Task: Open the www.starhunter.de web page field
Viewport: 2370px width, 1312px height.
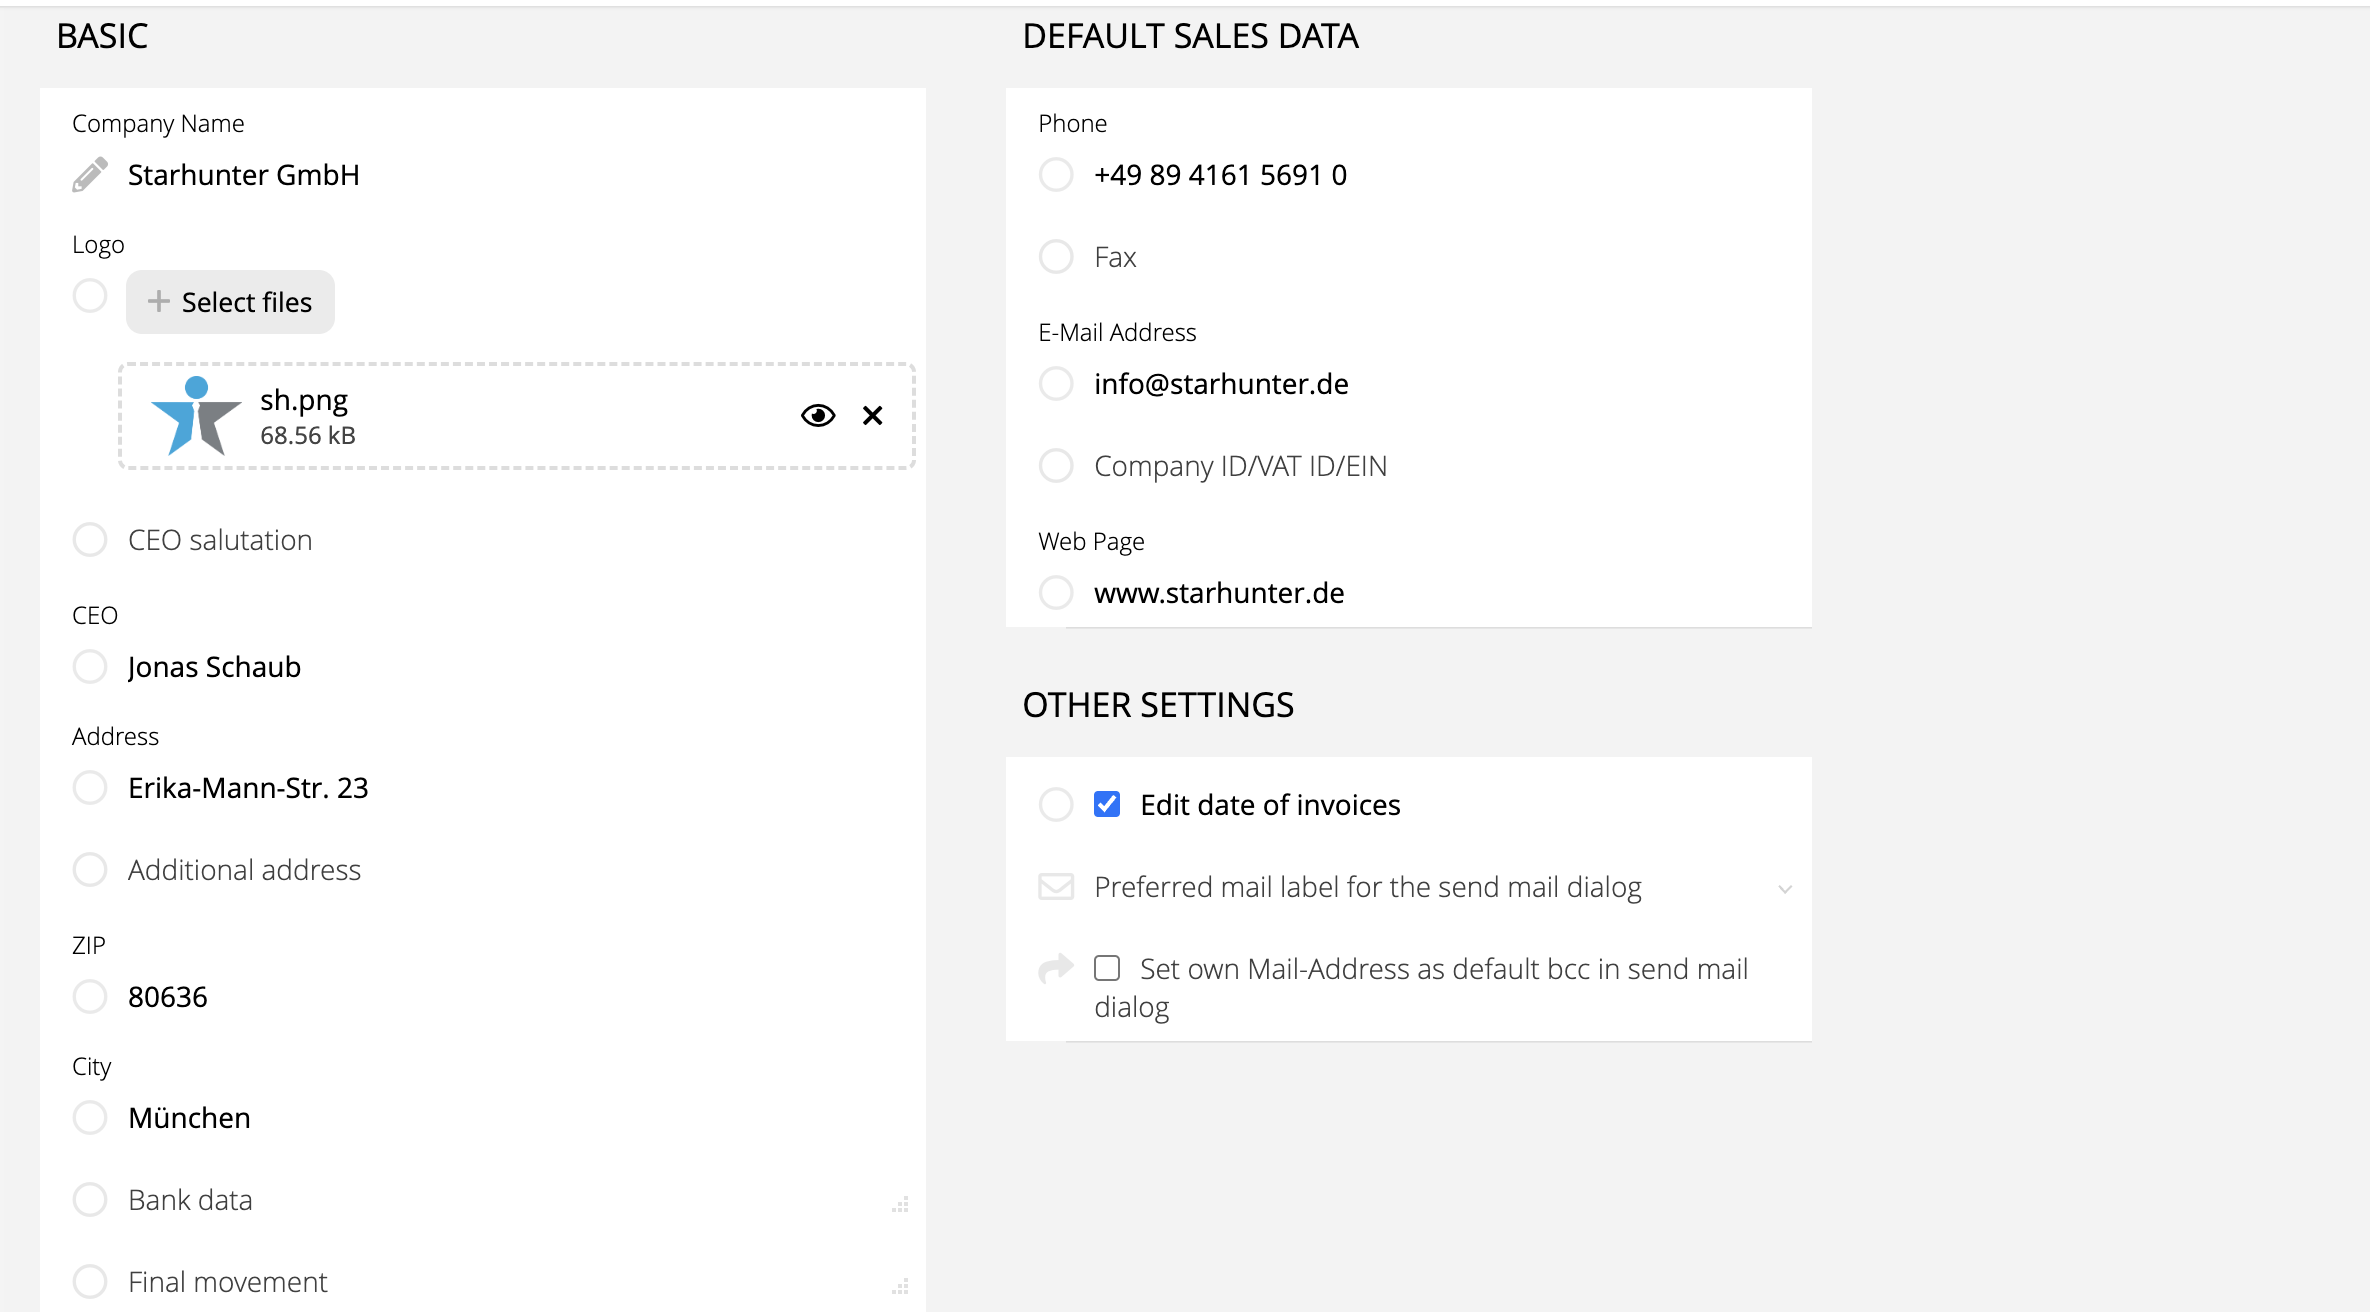Action: pos(1218,593)
